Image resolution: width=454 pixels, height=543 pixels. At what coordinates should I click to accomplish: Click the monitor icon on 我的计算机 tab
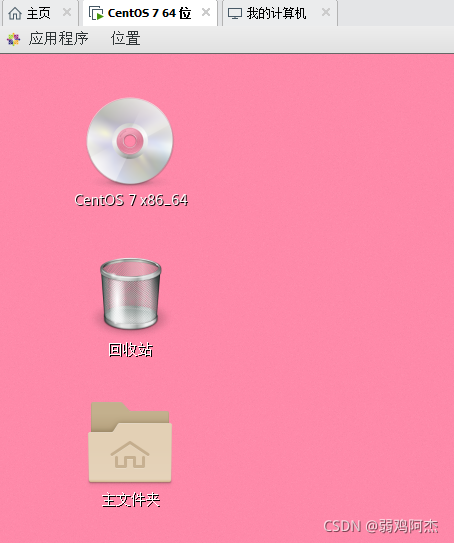coord(235,14)
